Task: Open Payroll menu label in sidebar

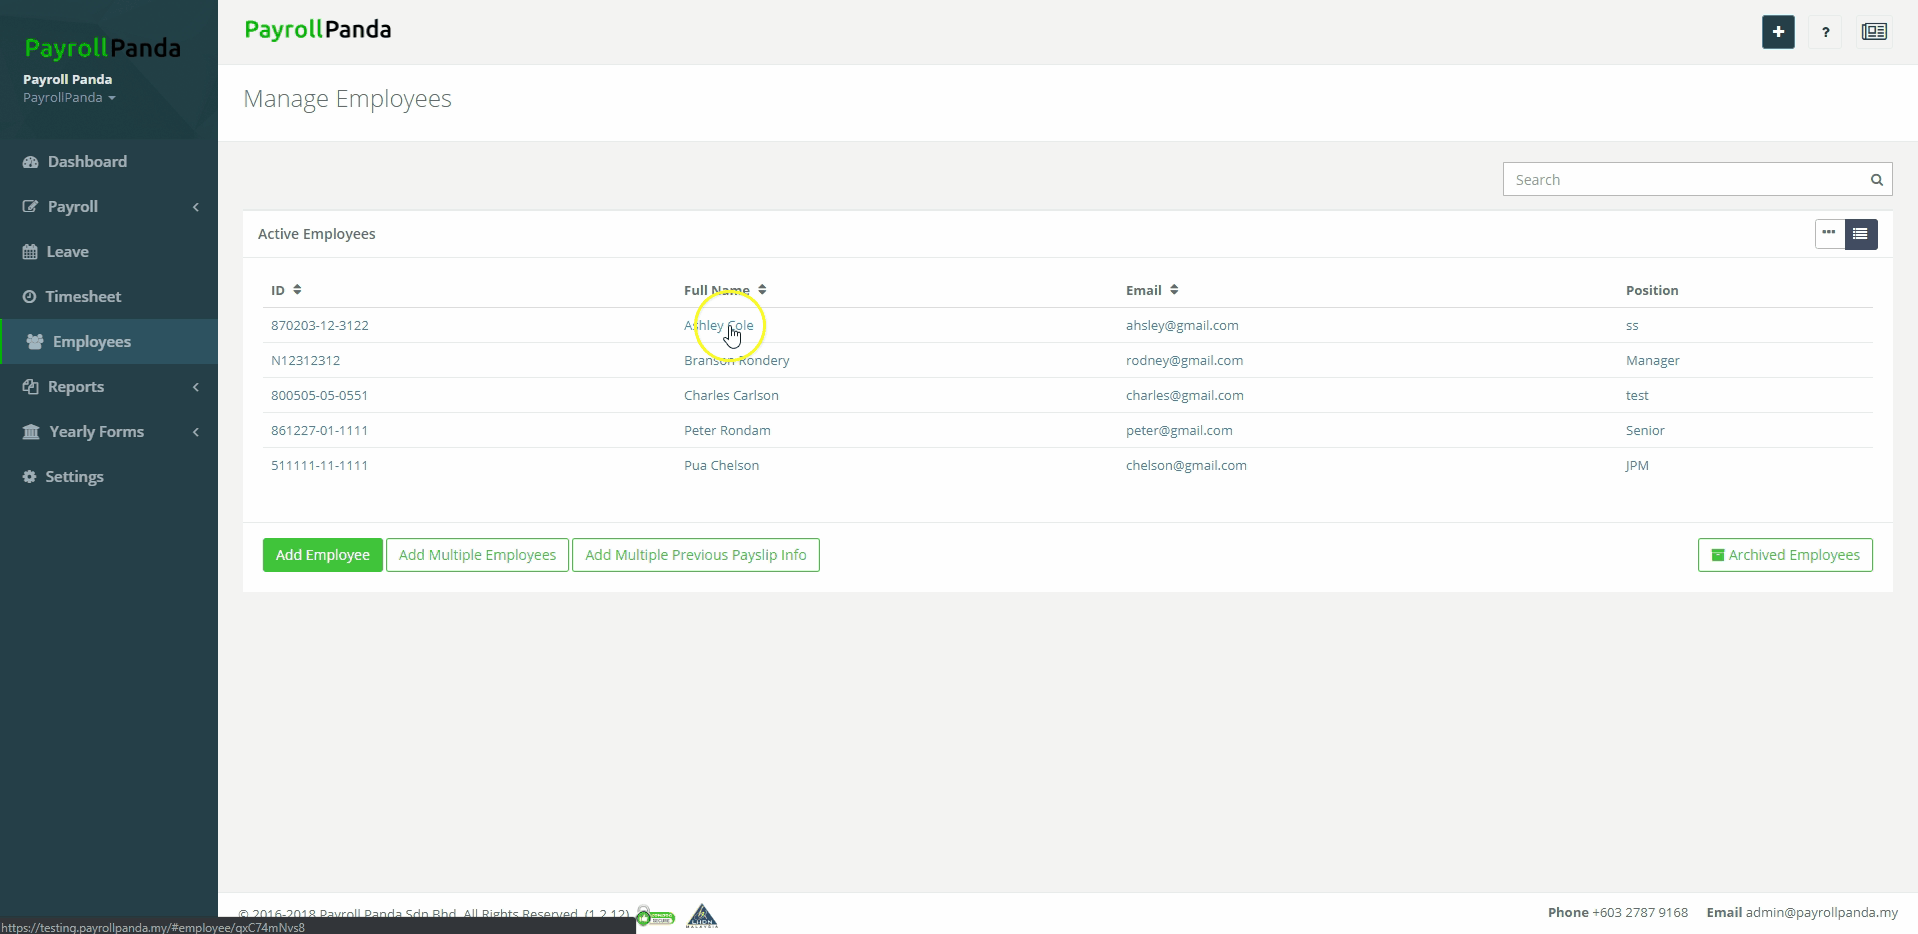Action: click(73, 207)
